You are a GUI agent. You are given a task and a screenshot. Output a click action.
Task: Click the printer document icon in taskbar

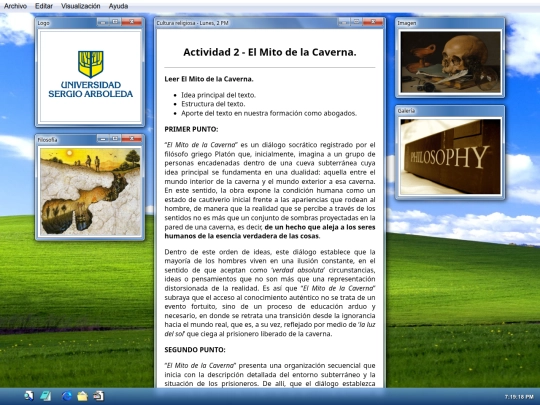[x=98, y=396]
